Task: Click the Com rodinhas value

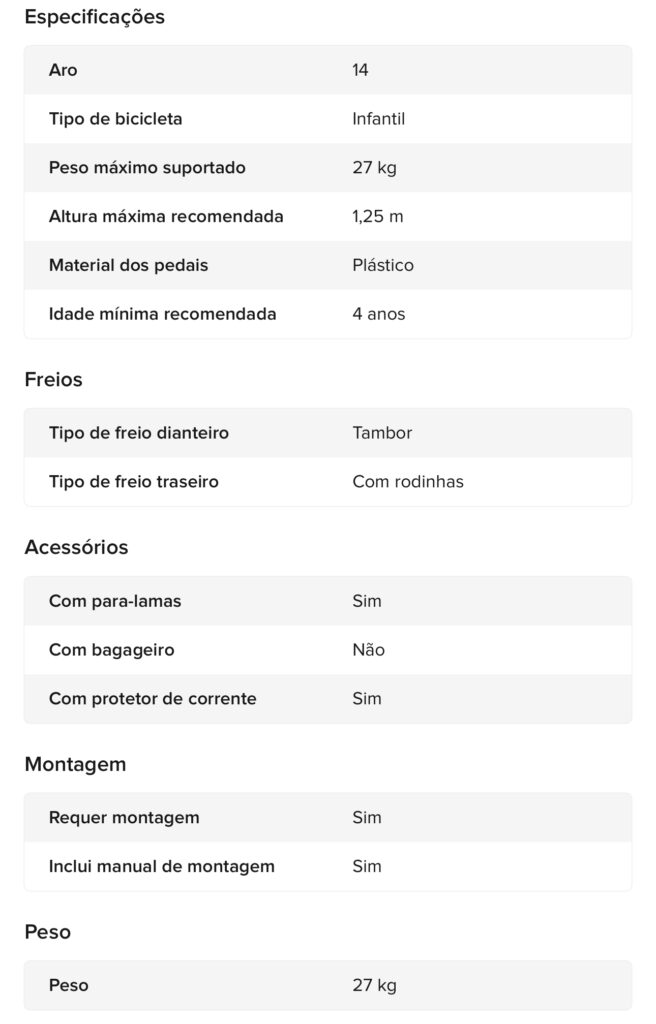Action: click(x=408, y=482)
